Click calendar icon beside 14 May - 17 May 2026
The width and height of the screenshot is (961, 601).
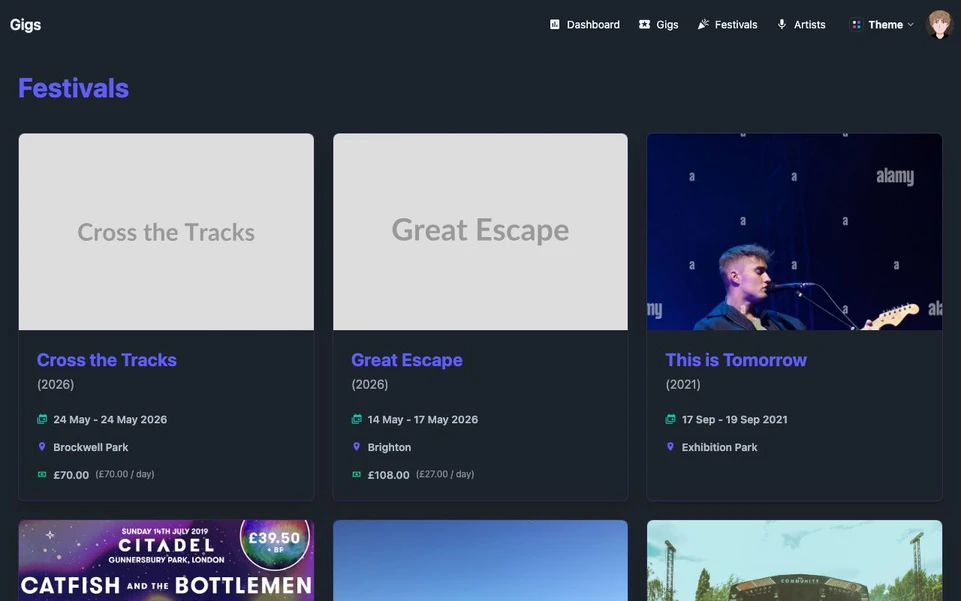point(356,419)
